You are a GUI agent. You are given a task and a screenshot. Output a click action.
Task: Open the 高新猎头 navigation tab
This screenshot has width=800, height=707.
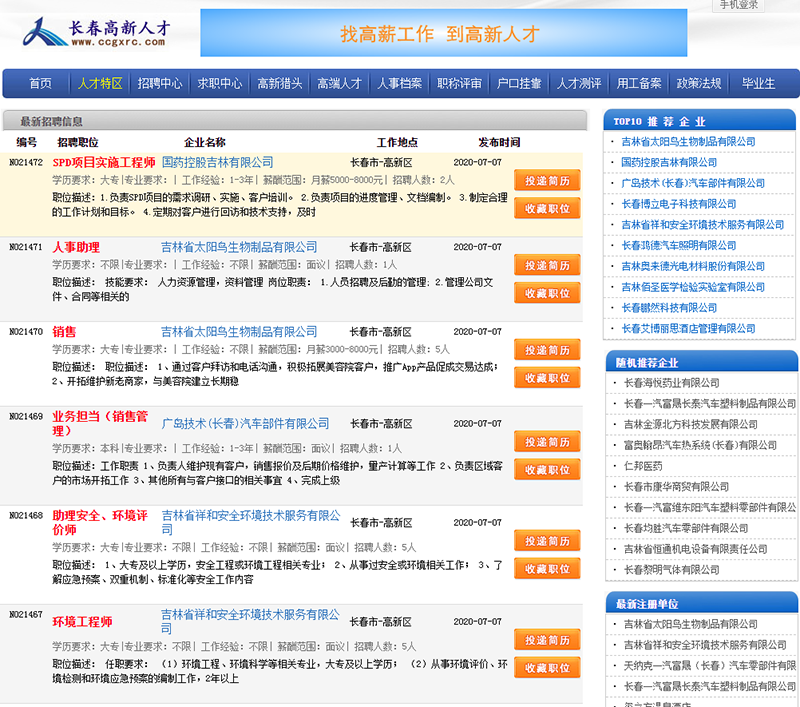[x=280, y=83]
